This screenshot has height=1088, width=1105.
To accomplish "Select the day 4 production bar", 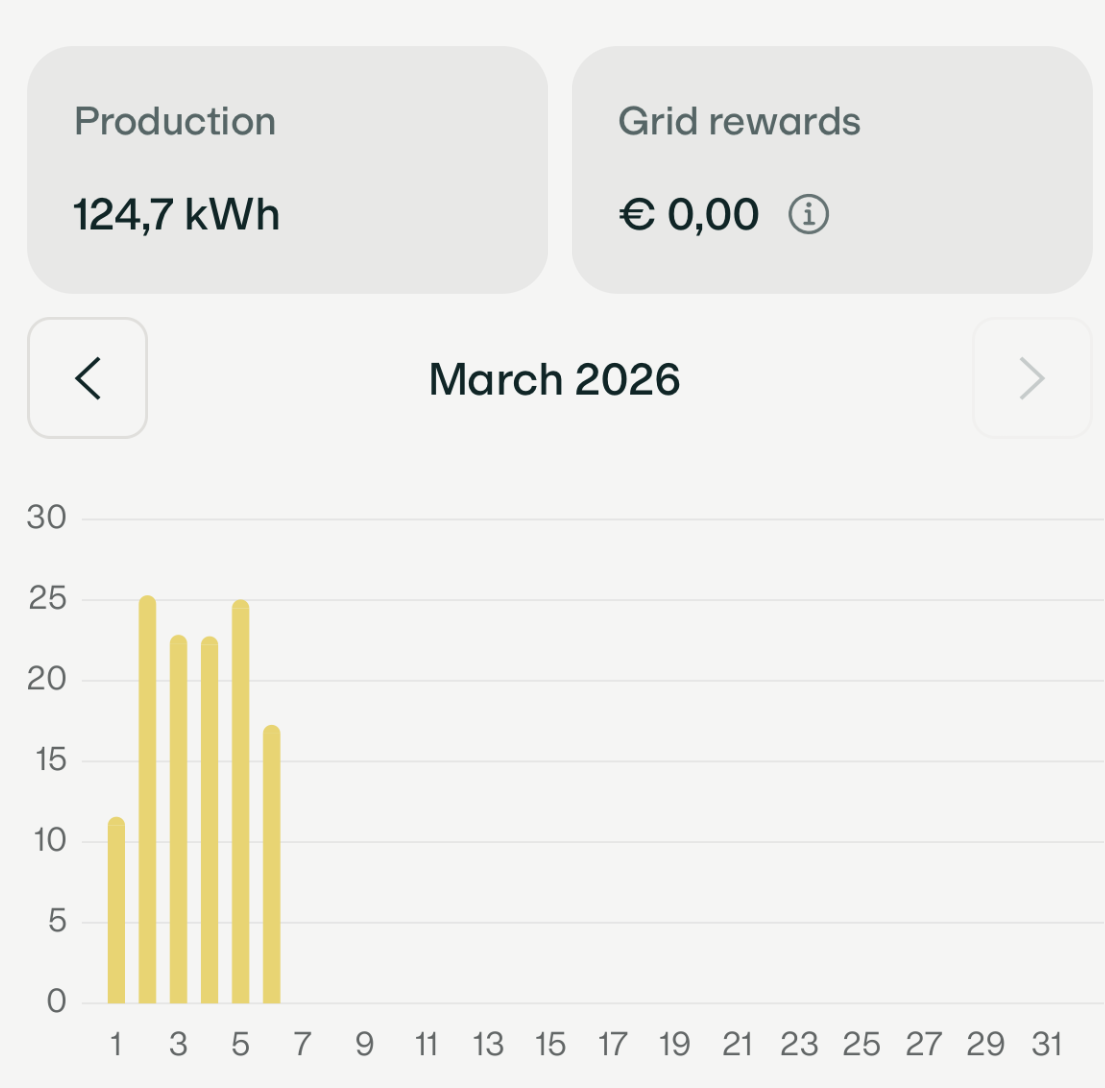I will coord(209,820).
